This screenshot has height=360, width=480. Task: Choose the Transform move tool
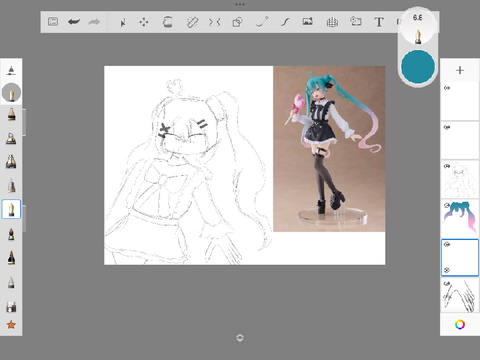pyautogui.click(x=144, y=22)
